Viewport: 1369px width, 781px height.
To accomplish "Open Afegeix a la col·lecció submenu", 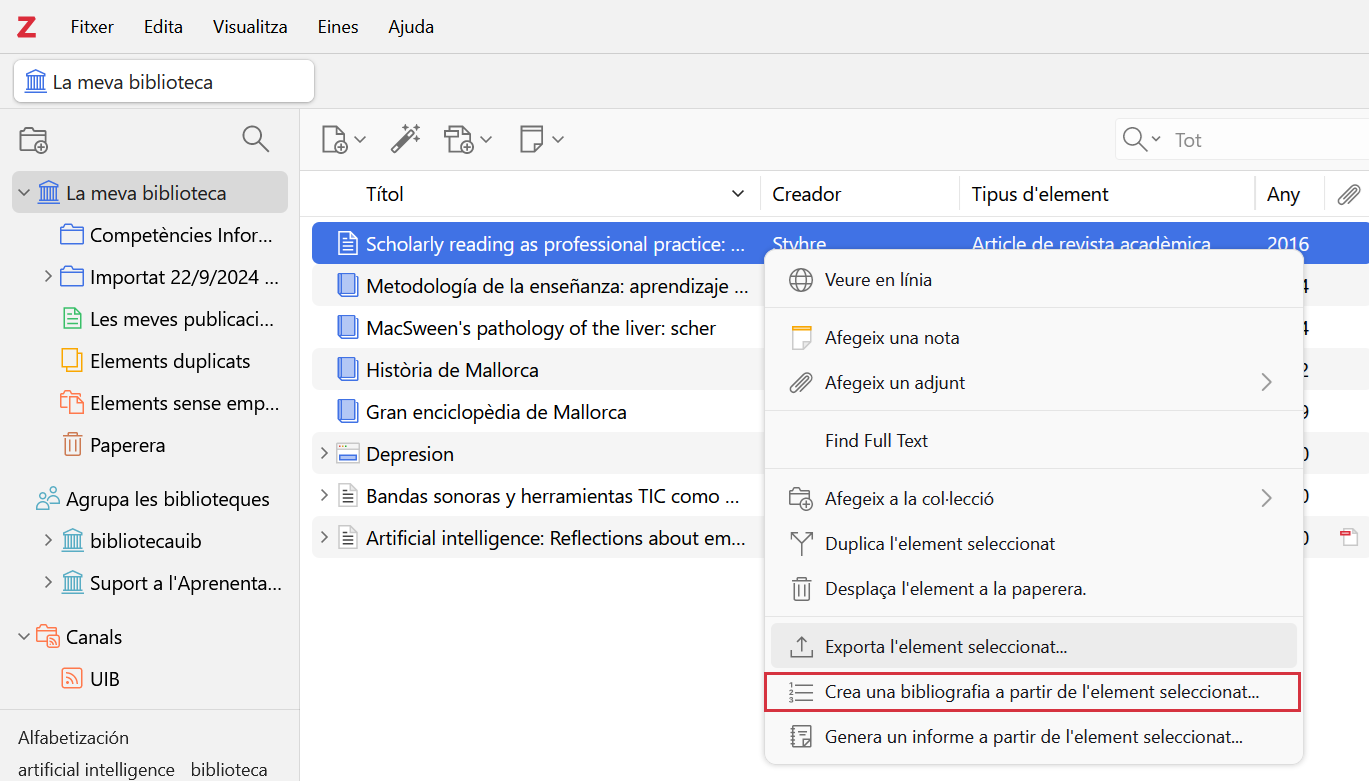I will pos(1034,498).
